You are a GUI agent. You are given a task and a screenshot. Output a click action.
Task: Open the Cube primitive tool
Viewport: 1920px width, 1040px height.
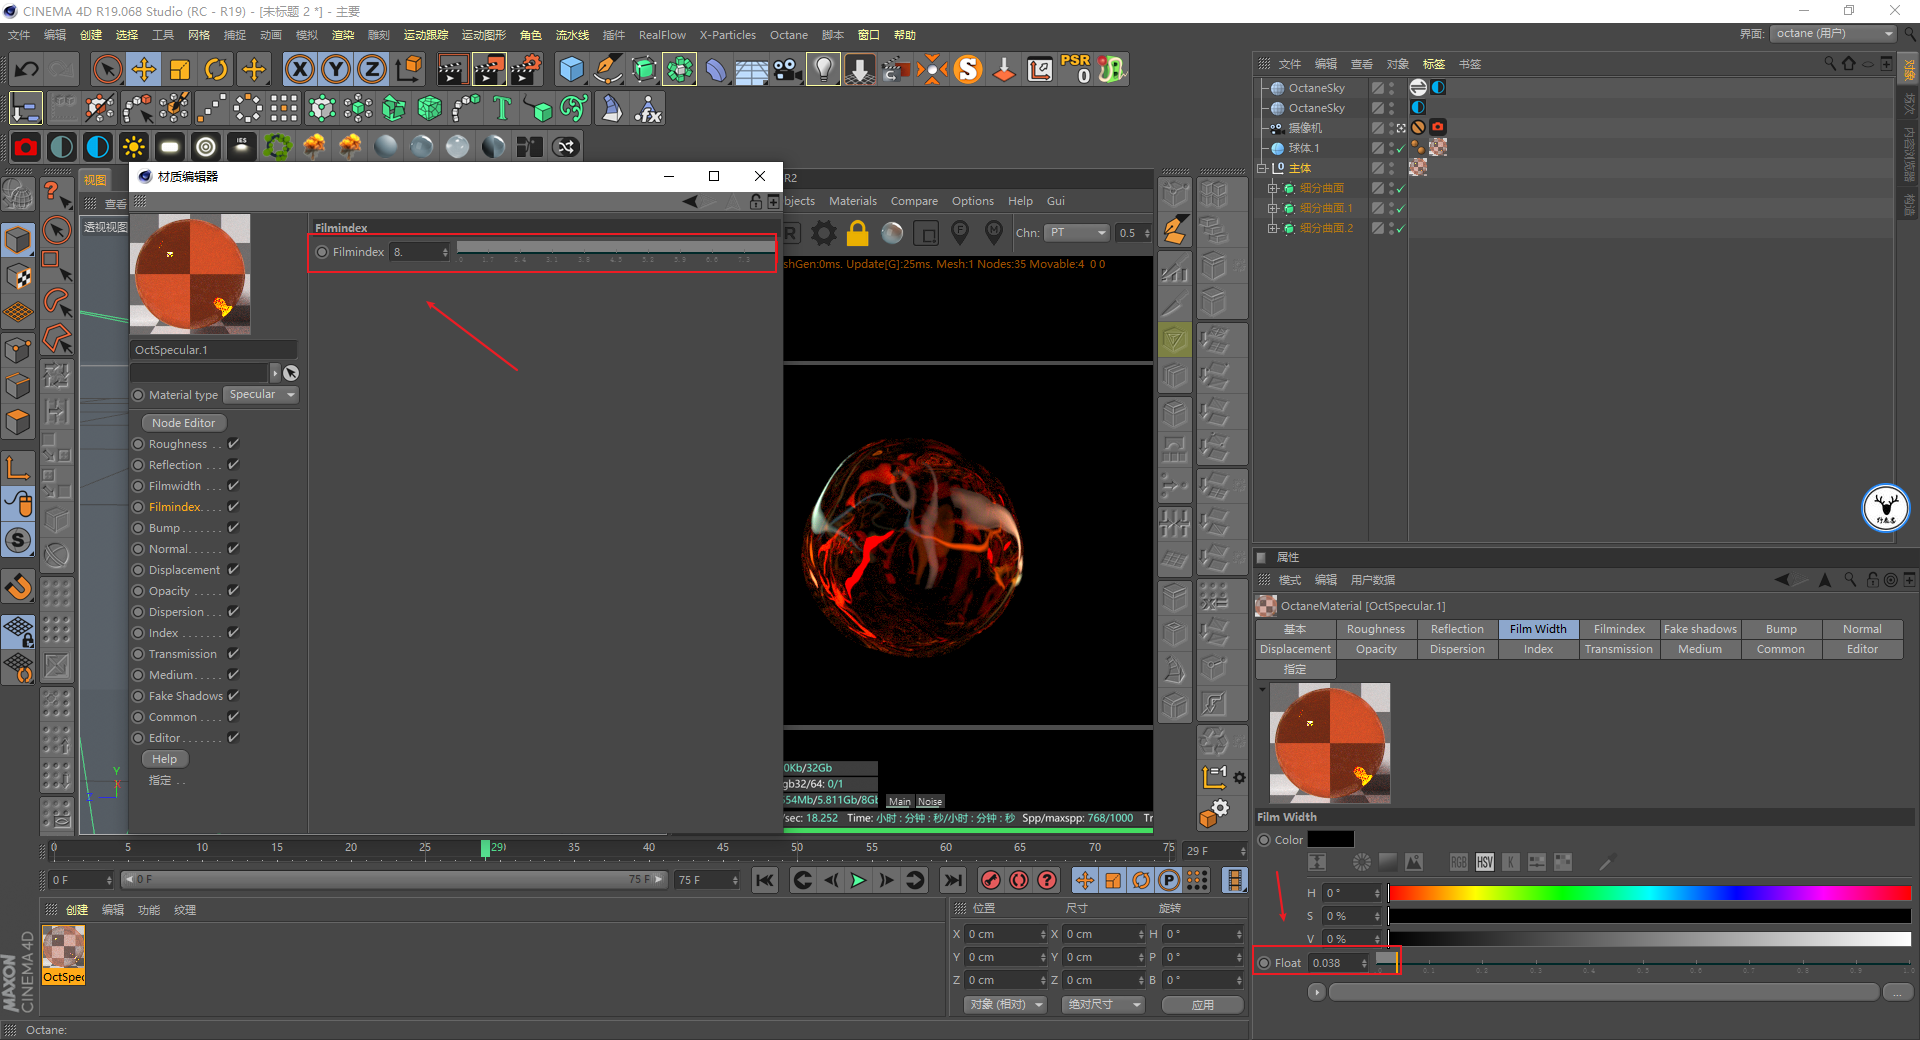571,69
